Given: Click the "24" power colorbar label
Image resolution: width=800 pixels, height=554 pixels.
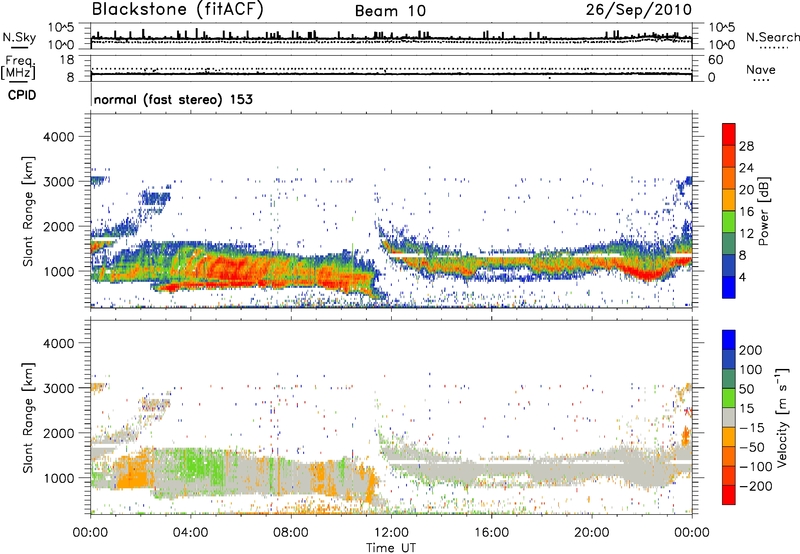Looking at the screenshot, I should pos(746,168).
